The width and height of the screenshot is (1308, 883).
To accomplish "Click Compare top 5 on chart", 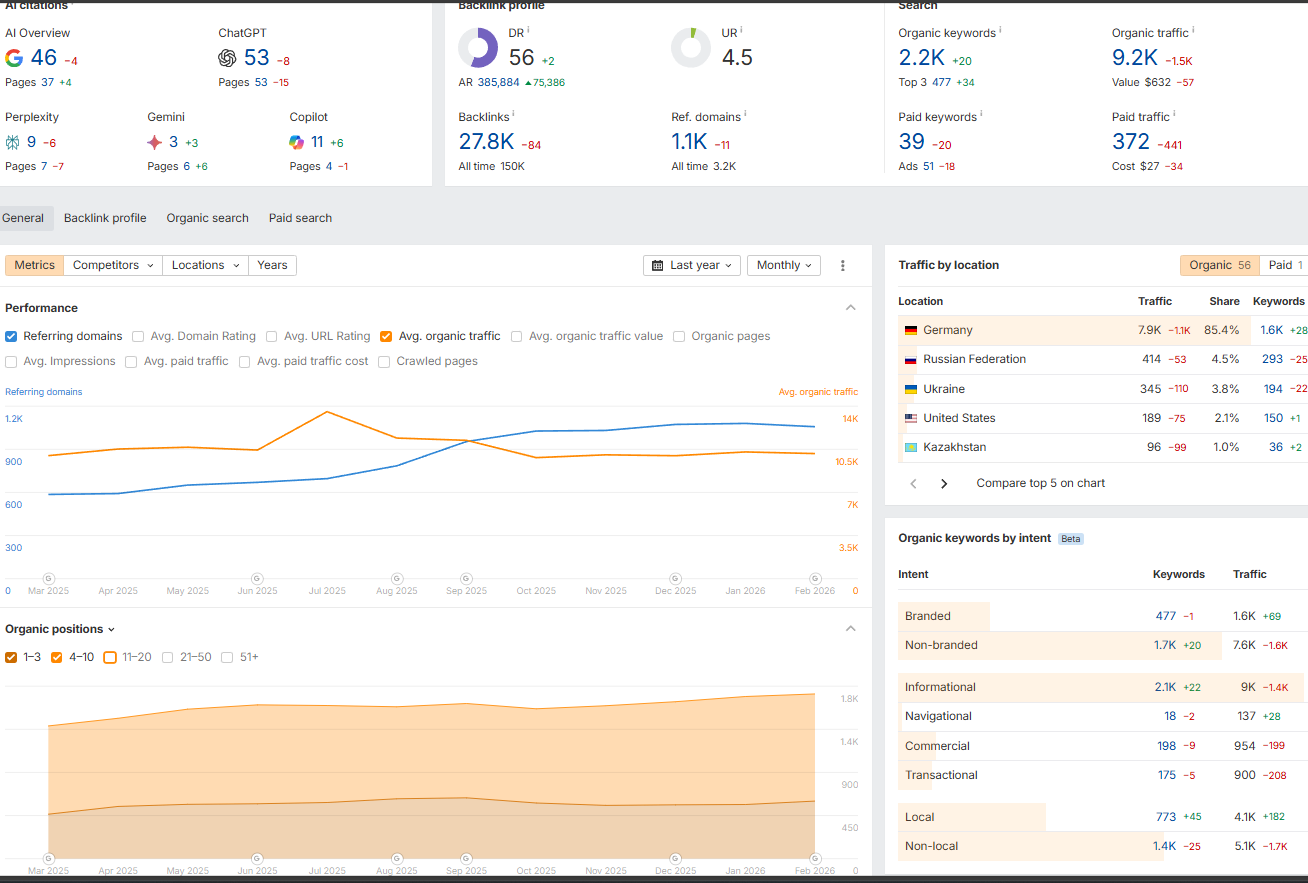I will [x=1040, y=483].
